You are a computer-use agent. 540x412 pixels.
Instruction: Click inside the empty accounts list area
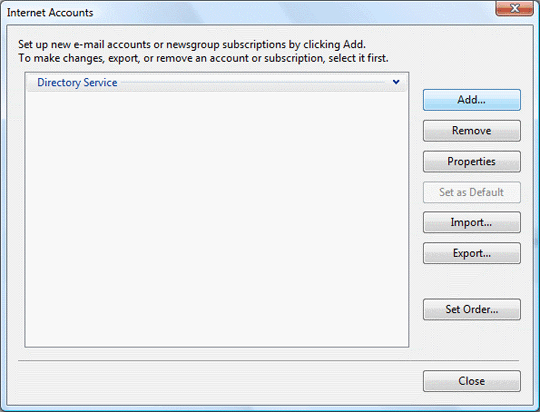pos(217,219)
